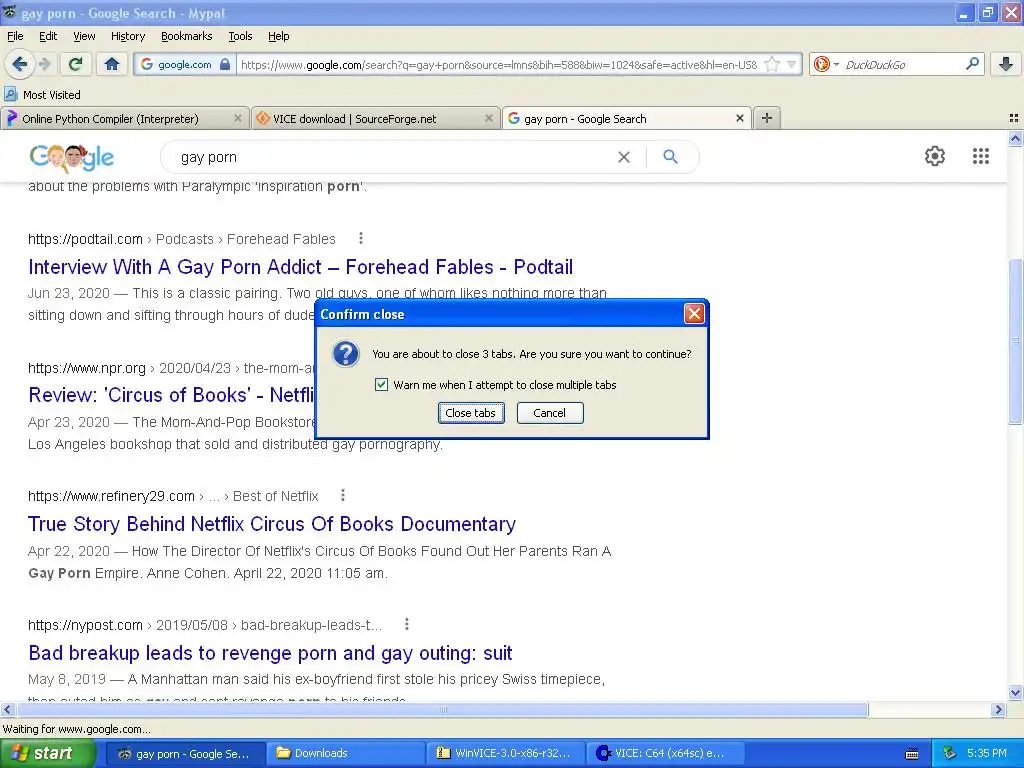
Task: Click the horizontal scrollbar left arrow
Action: tap(7, 709)
